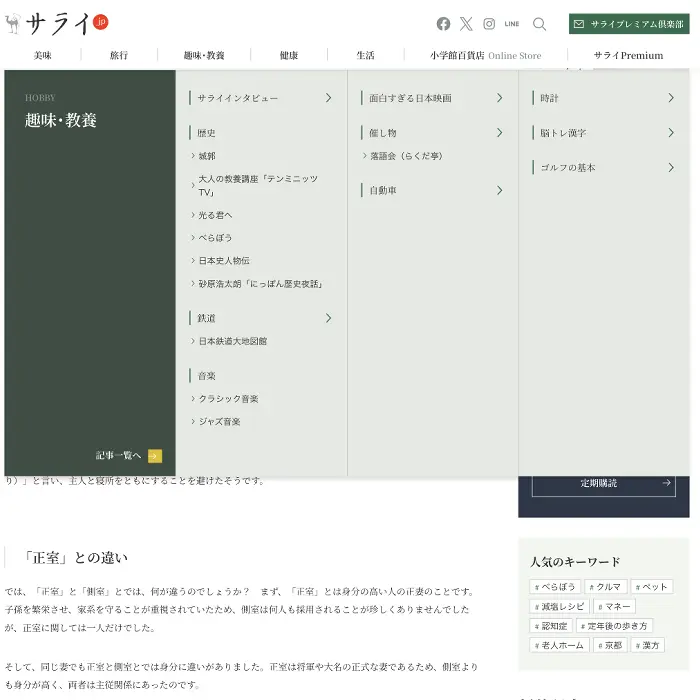Select the #減塩レシピ keyword tag
700x700 pixels.
(x=559, y=606)
